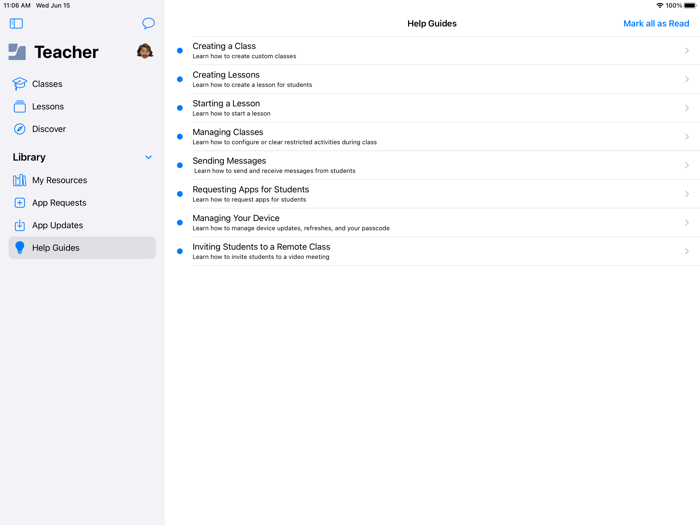Click the Teacher app title text
This screenshot has width=700, height=525.
[67, 52]
